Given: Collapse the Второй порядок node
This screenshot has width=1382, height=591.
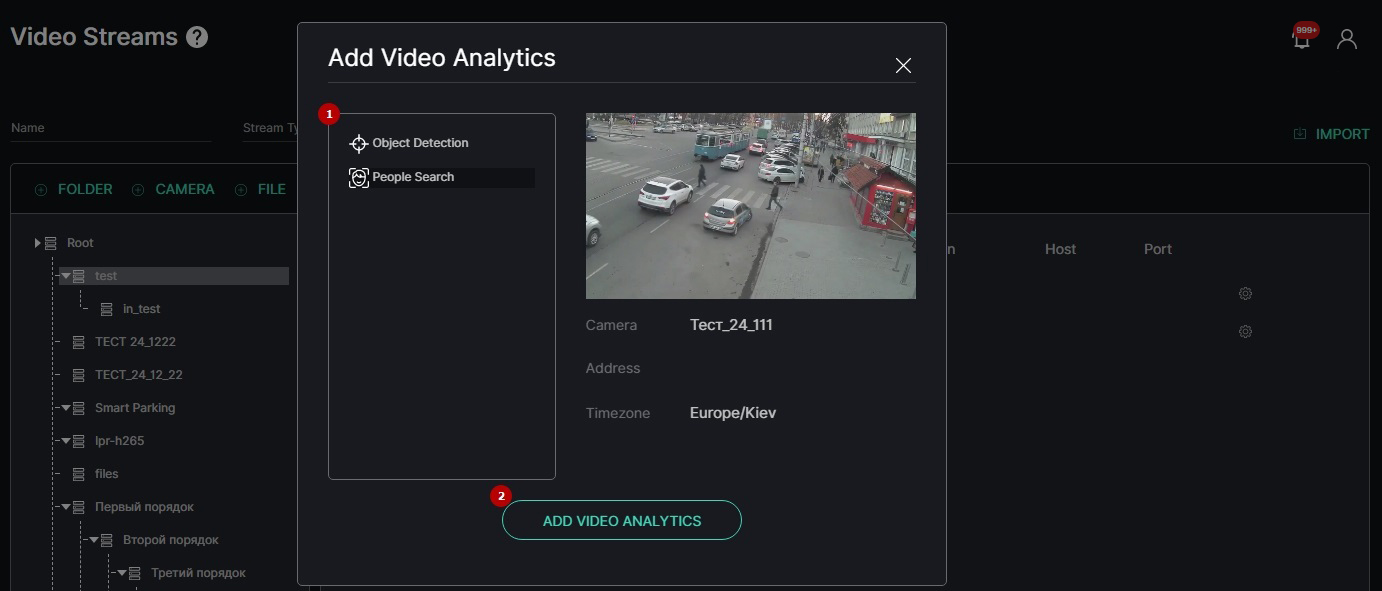Looking at the screenshot, I should [94, 540].
